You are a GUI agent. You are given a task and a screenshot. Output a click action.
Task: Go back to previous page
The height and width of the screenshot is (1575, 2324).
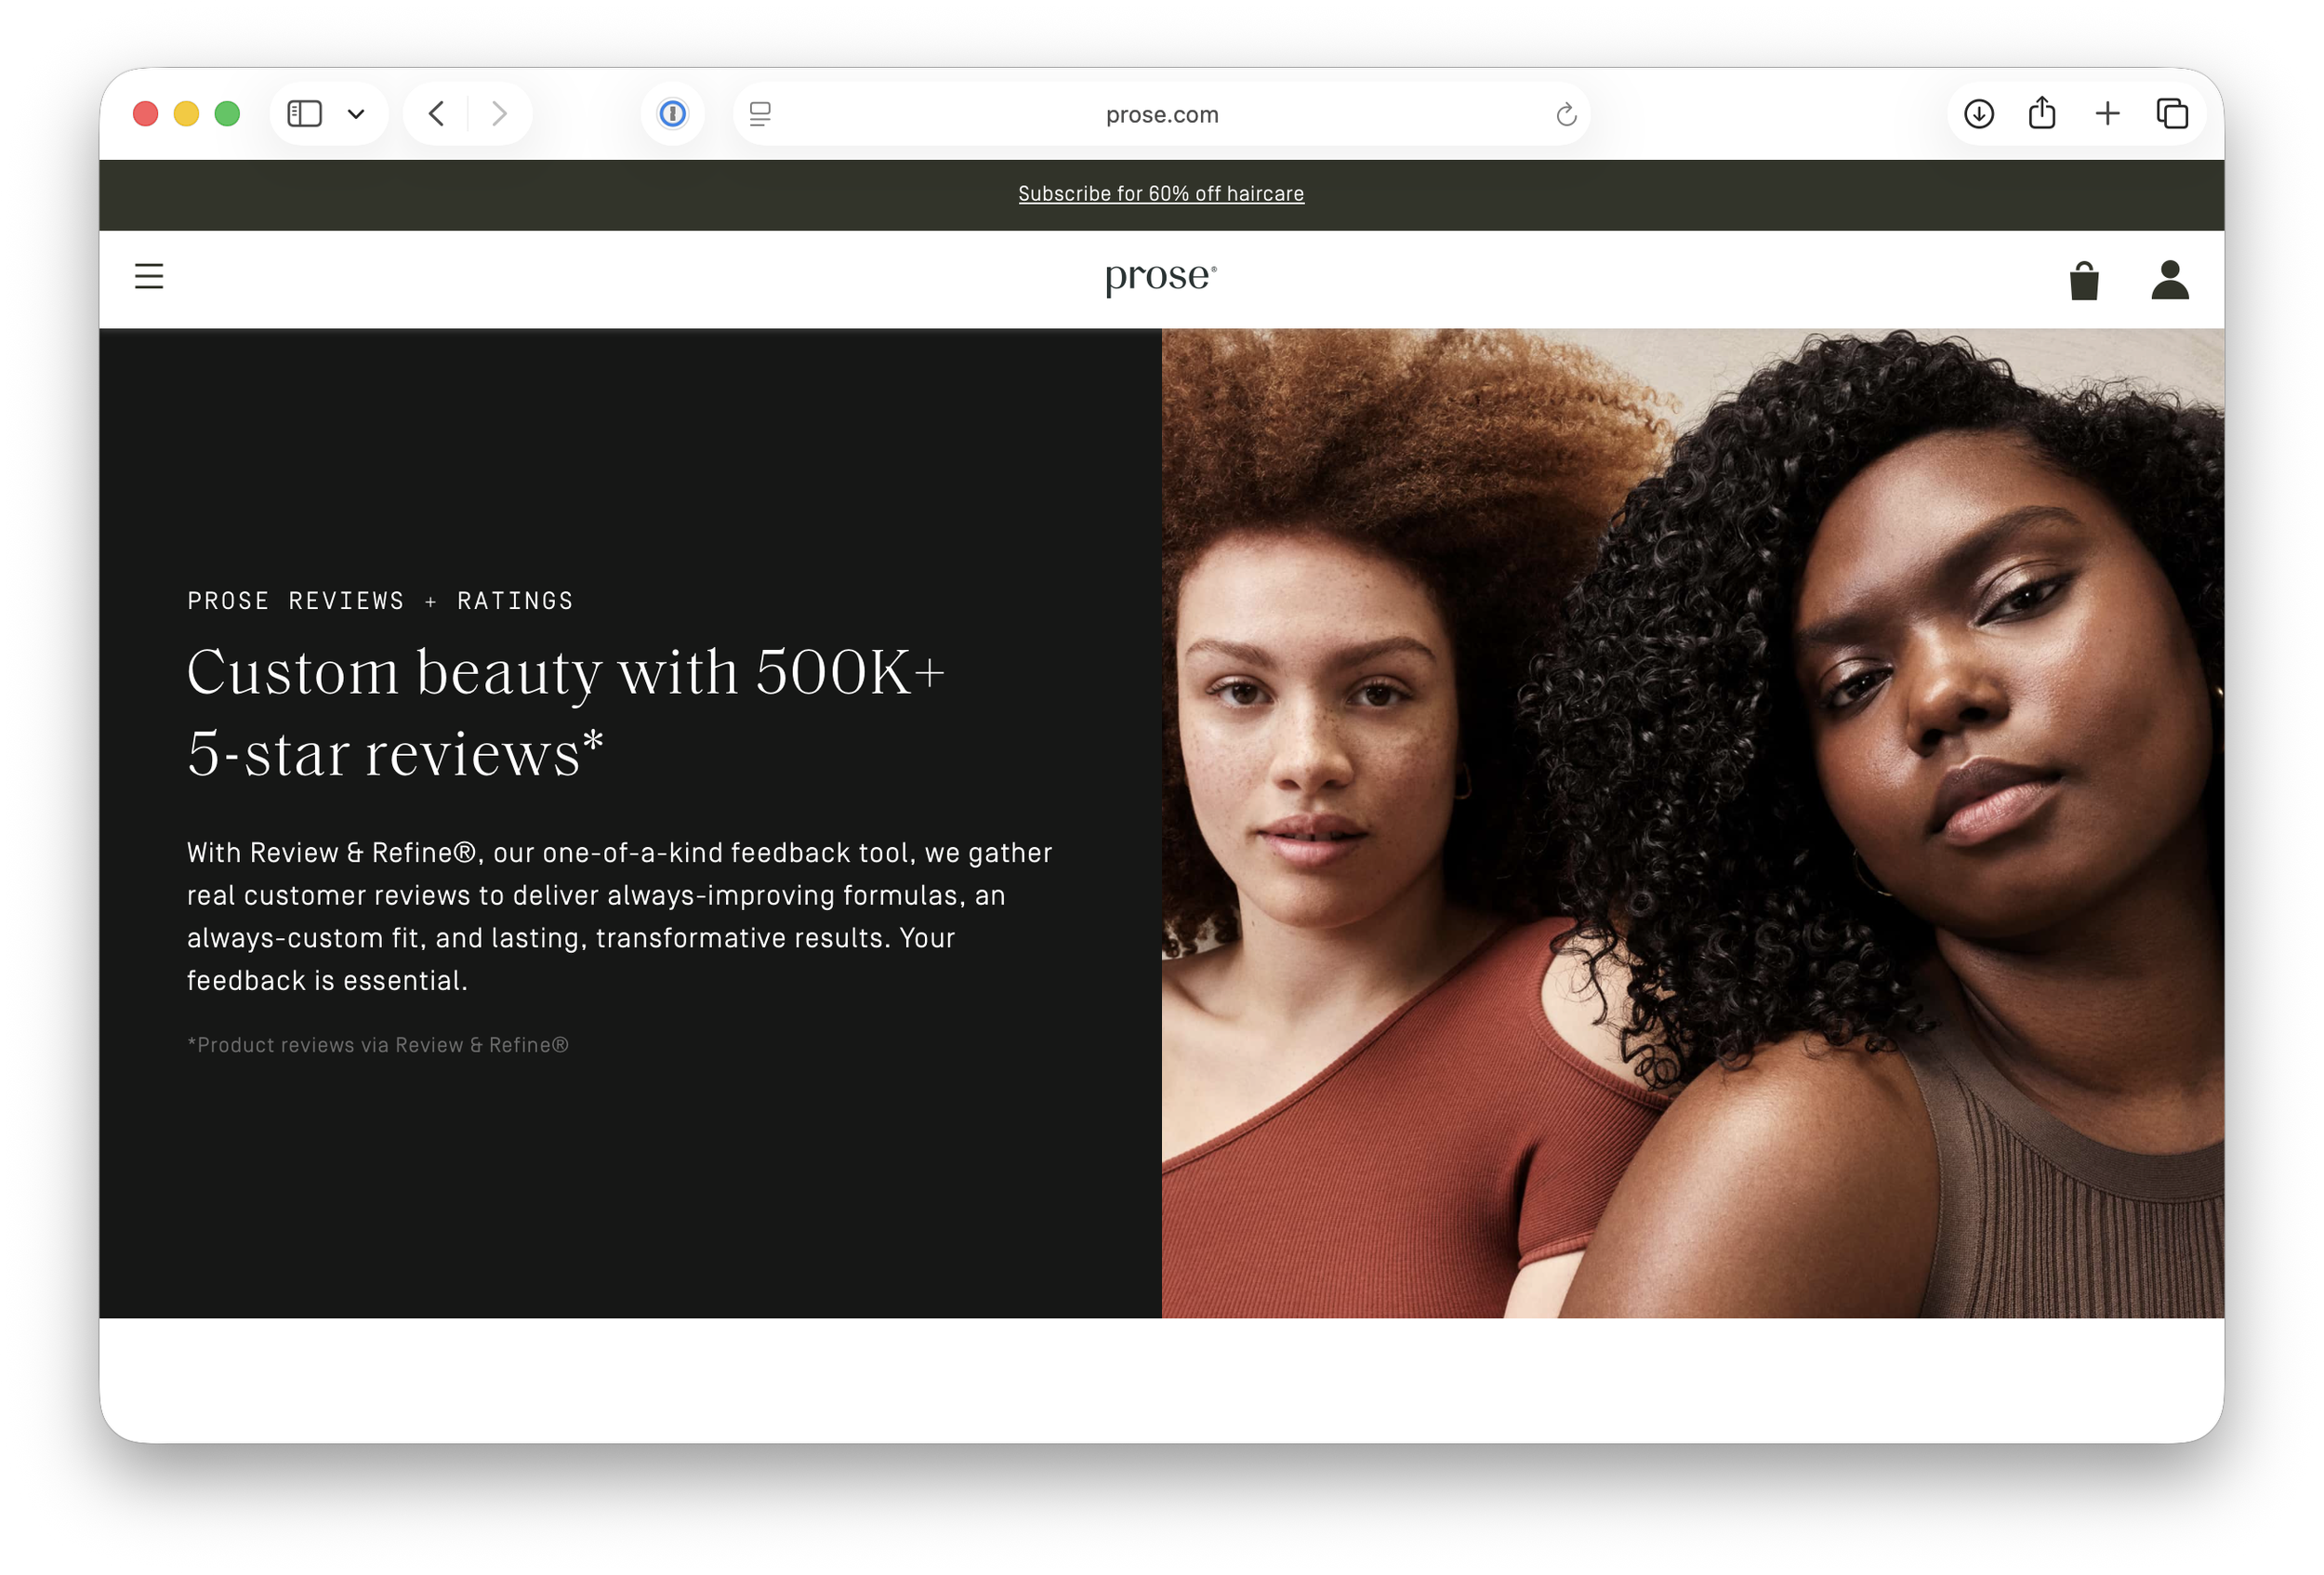tap(436, 114)
